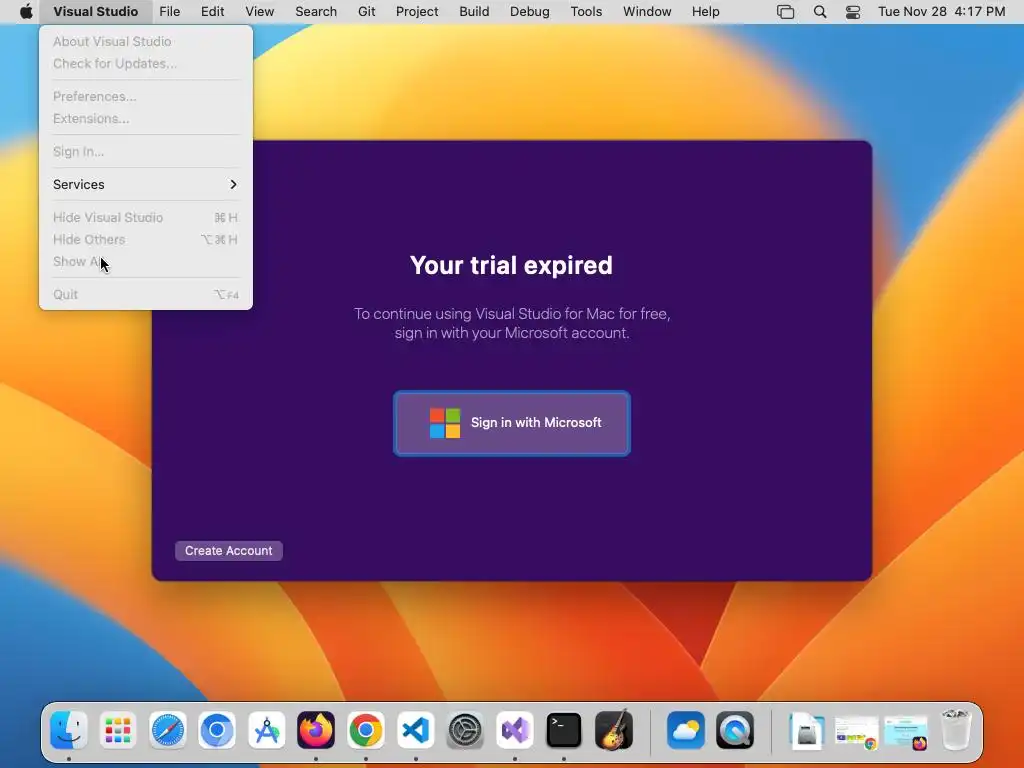
Task: Open the disk document item in Dock
Action: pyautogui.click(x=807, y=730)
